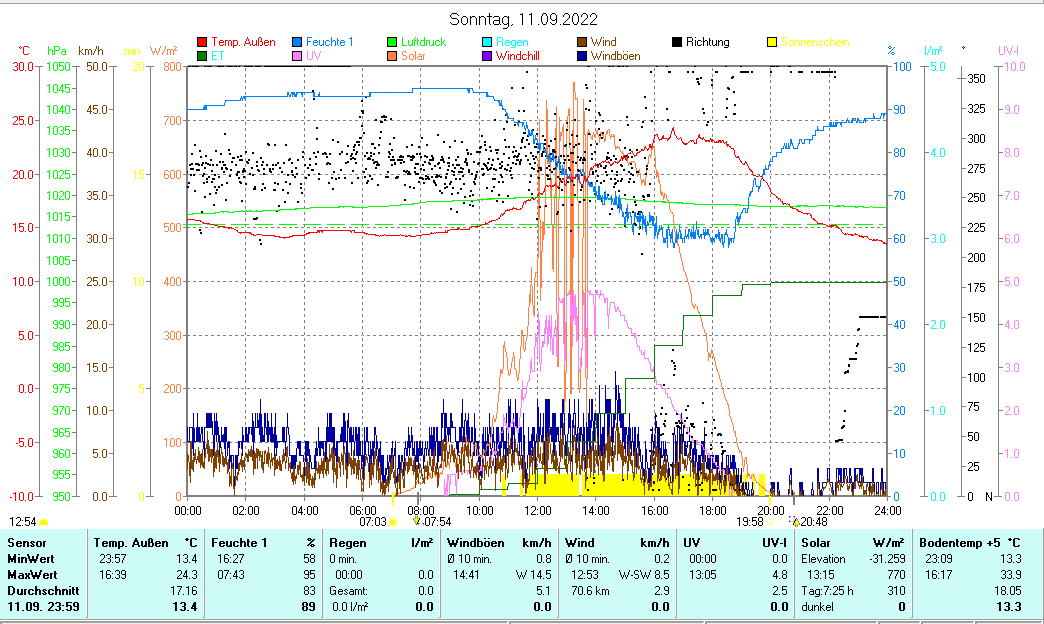Click the black Richtung legend square
Viewport: 1044px width, 624px height.
click(677, 42)
